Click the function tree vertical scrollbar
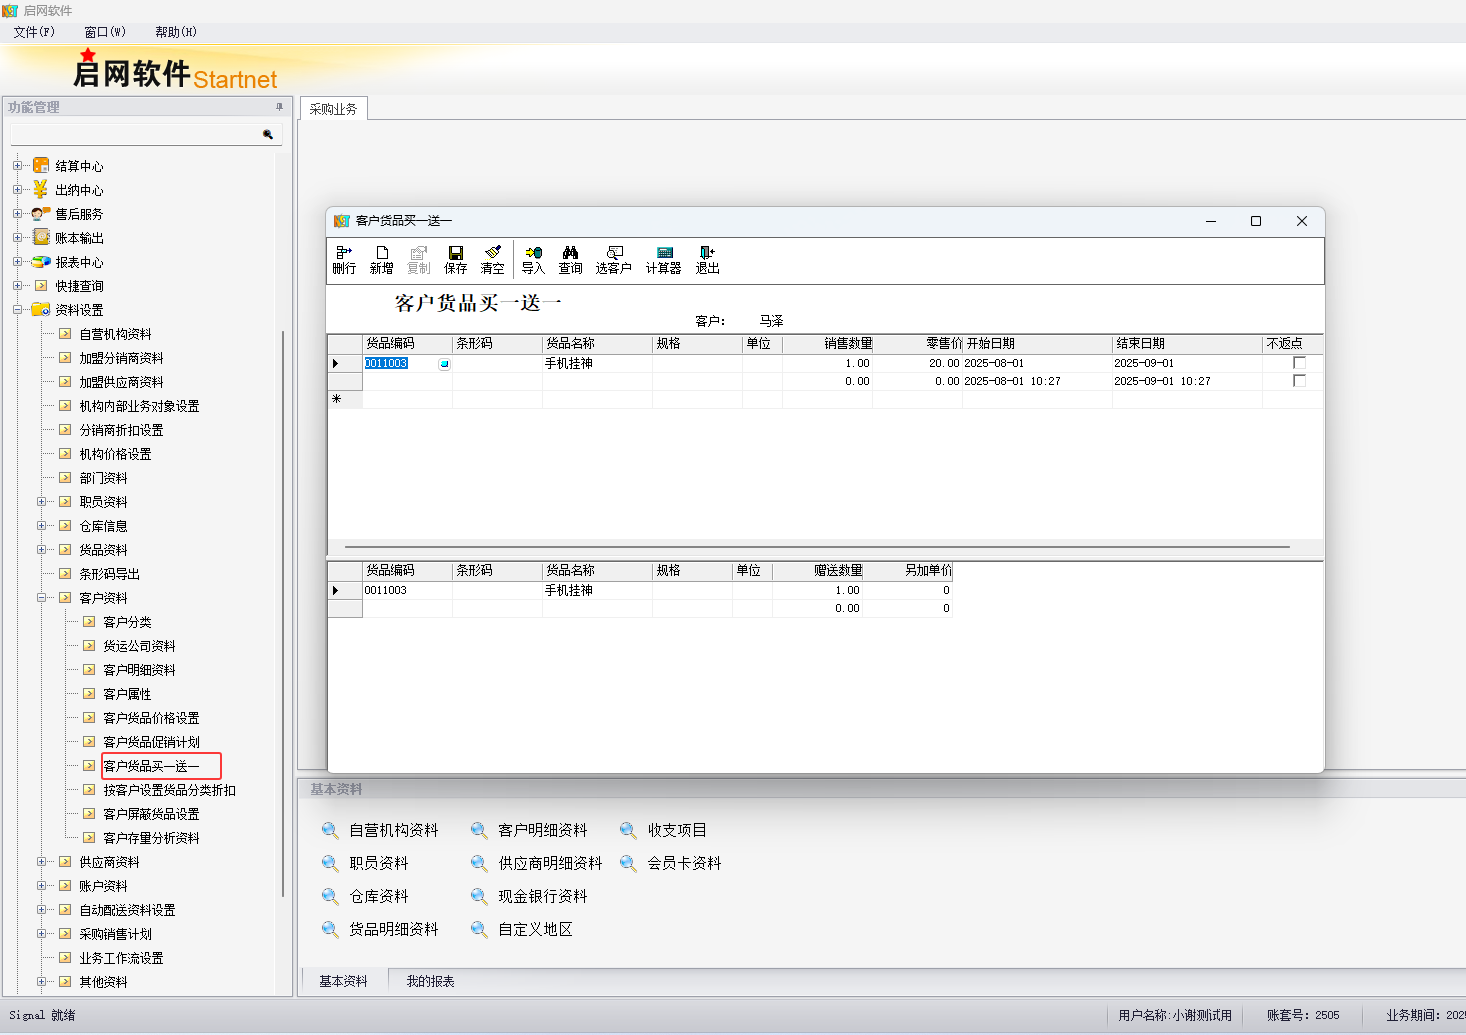This screenshot has height=1035, width=1466. (x=284, y=613)
